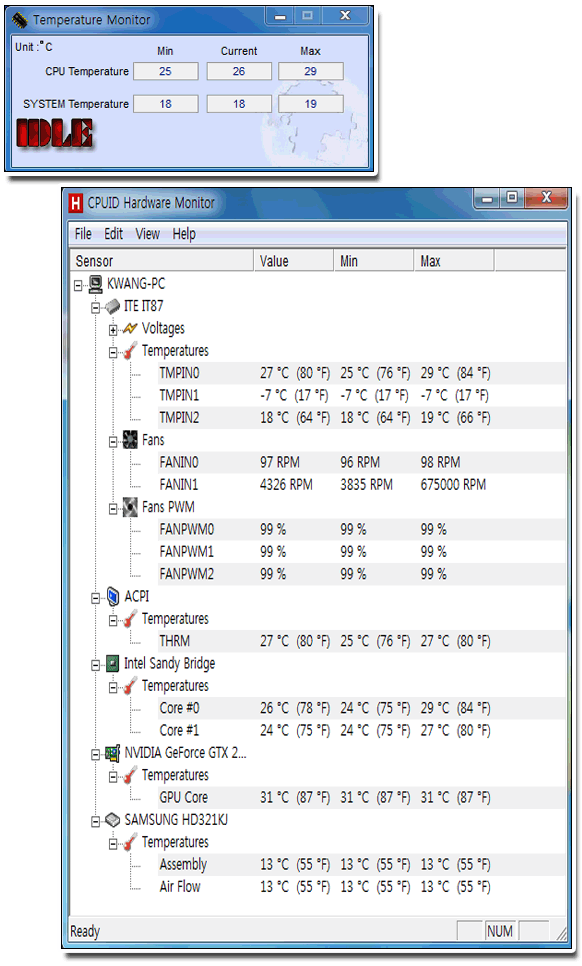Click the Value column header

(x=294, y=261)
